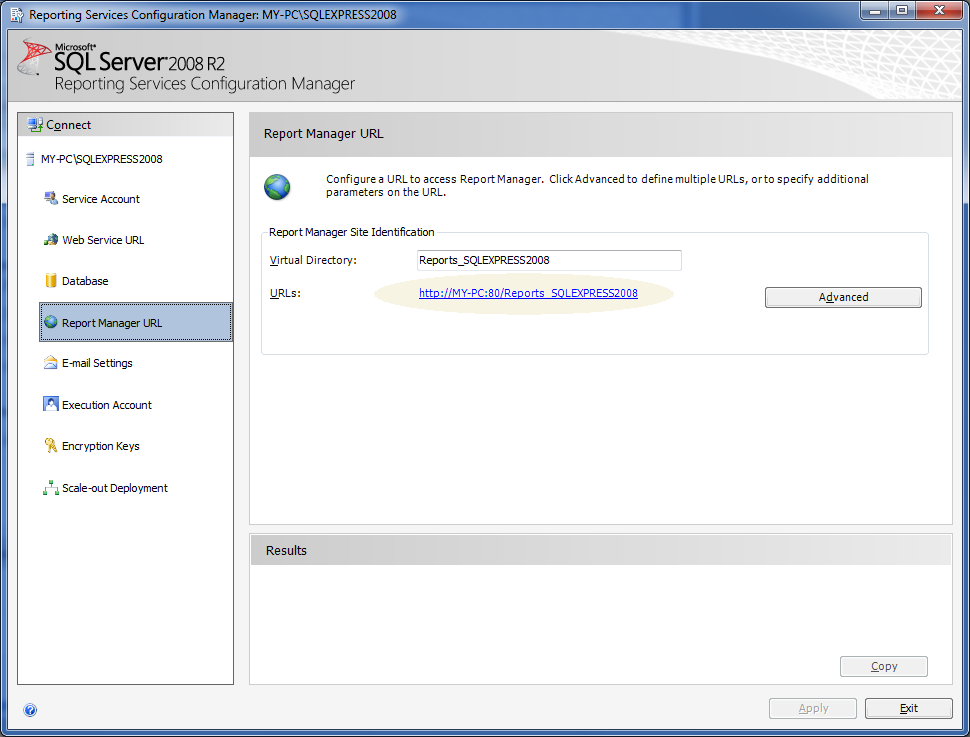Click the Report Manager URL globe icon in sidebar
Screen dimensions: 970x737
(x=51, y=322)
